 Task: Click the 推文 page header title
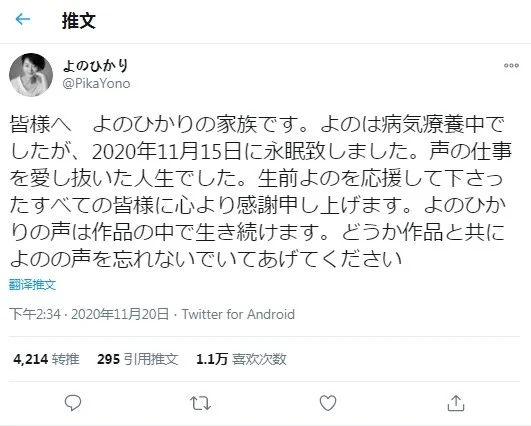tap(79, 21)
